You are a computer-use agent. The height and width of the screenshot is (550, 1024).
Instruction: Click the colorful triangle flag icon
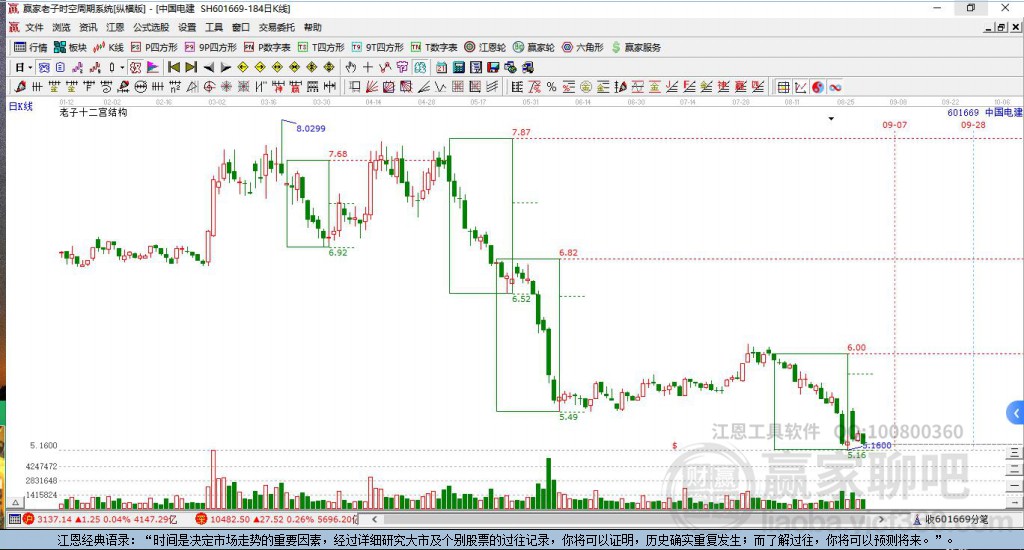coord(153,67)
